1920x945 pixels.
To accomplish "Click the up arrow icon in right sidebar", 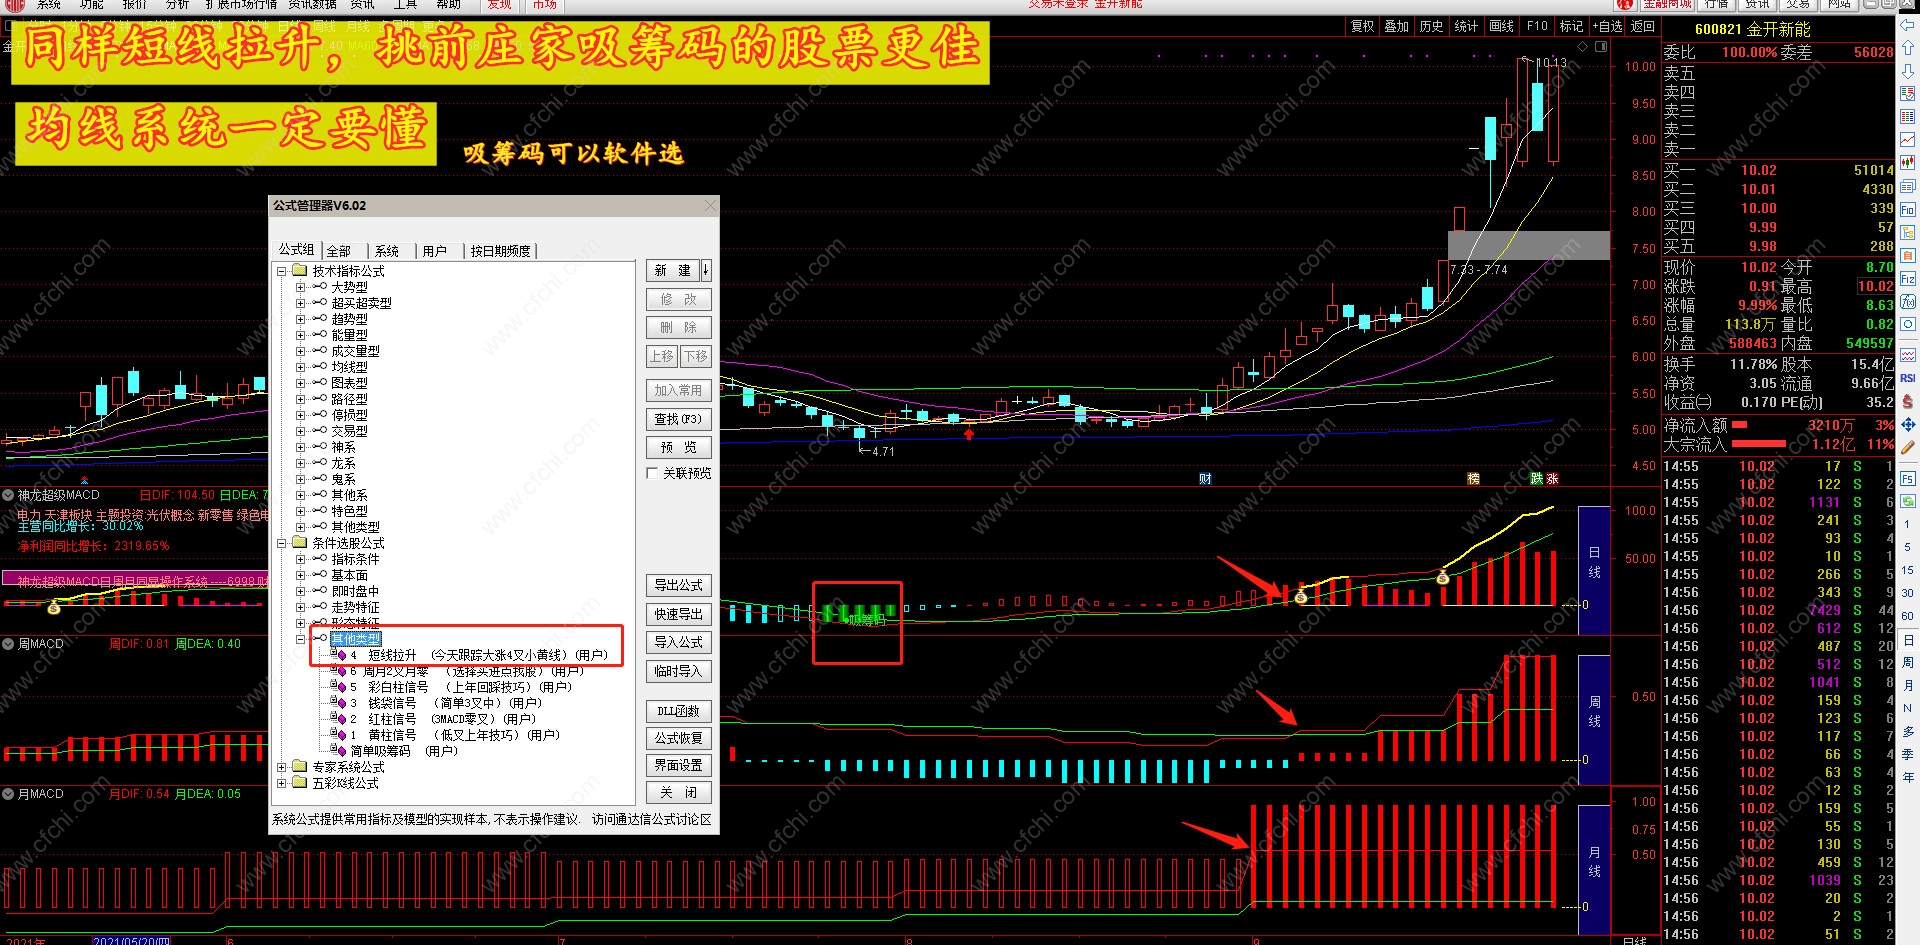I will [x=1907, y=49].
